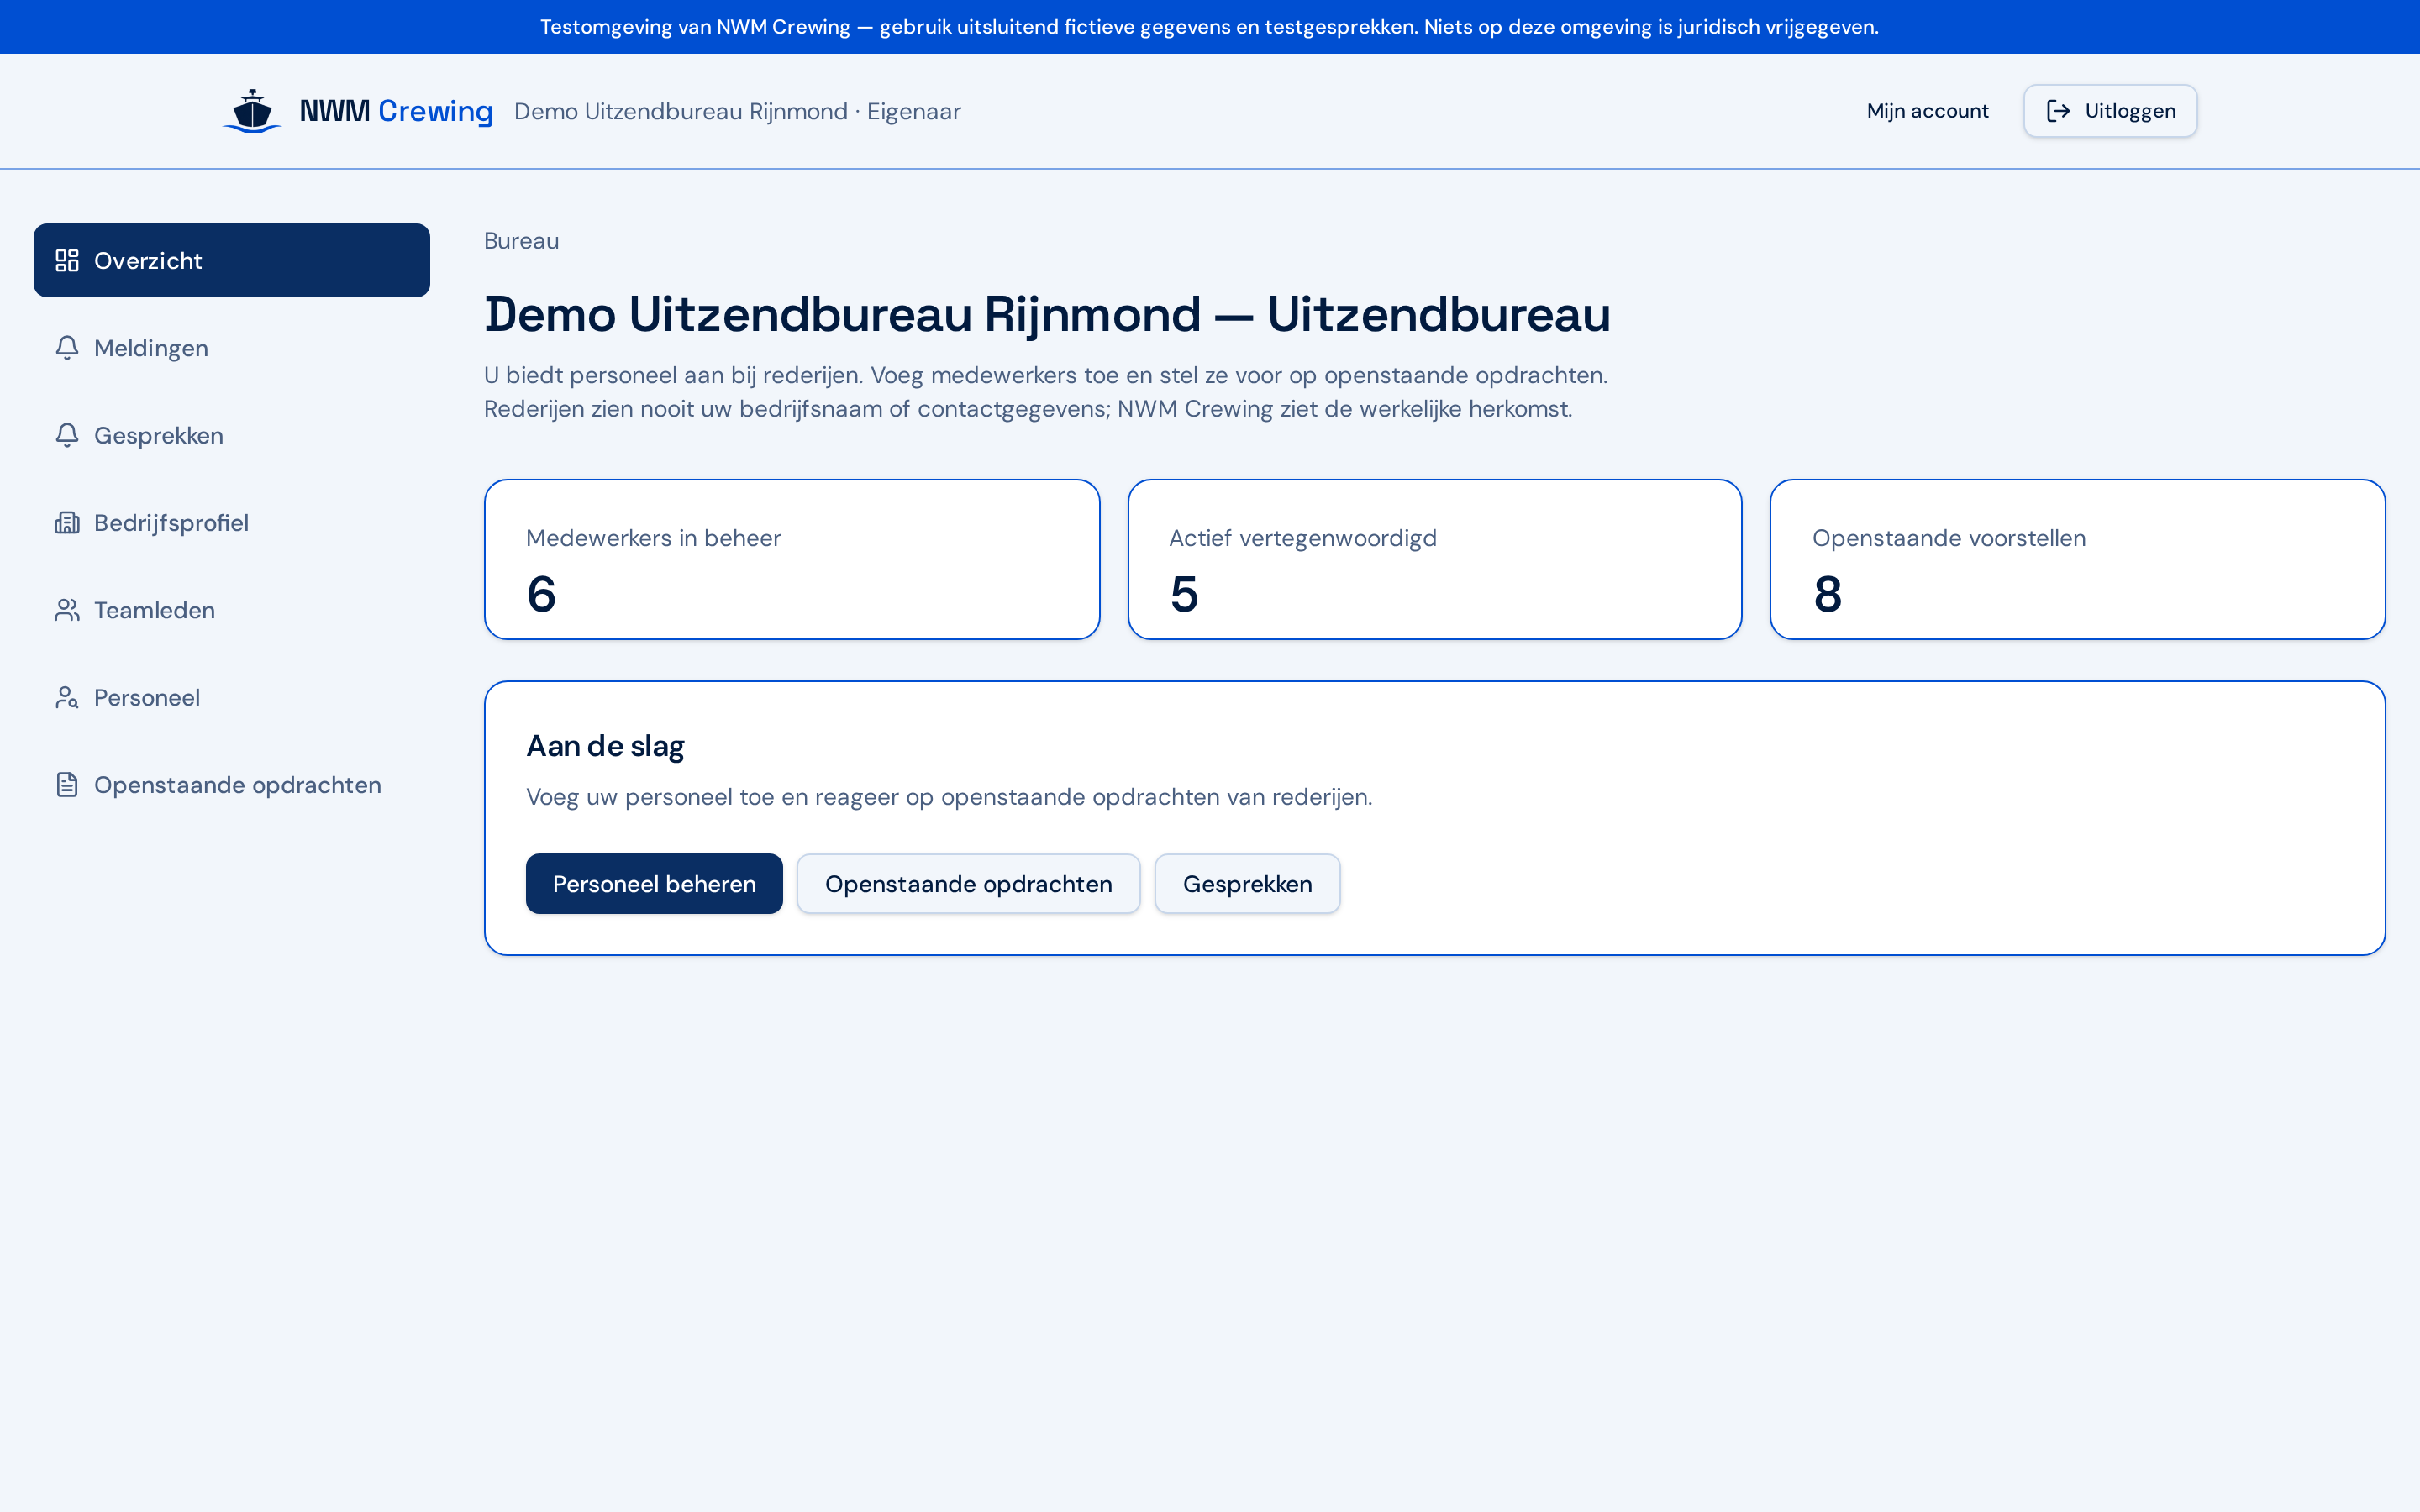Click Mijn account link

(x=1927, y=111)
